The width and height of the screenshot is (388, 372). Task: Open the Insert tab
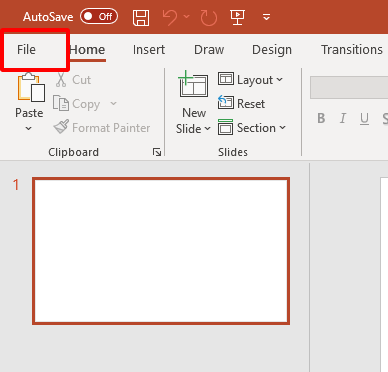(x=149, y=50)
